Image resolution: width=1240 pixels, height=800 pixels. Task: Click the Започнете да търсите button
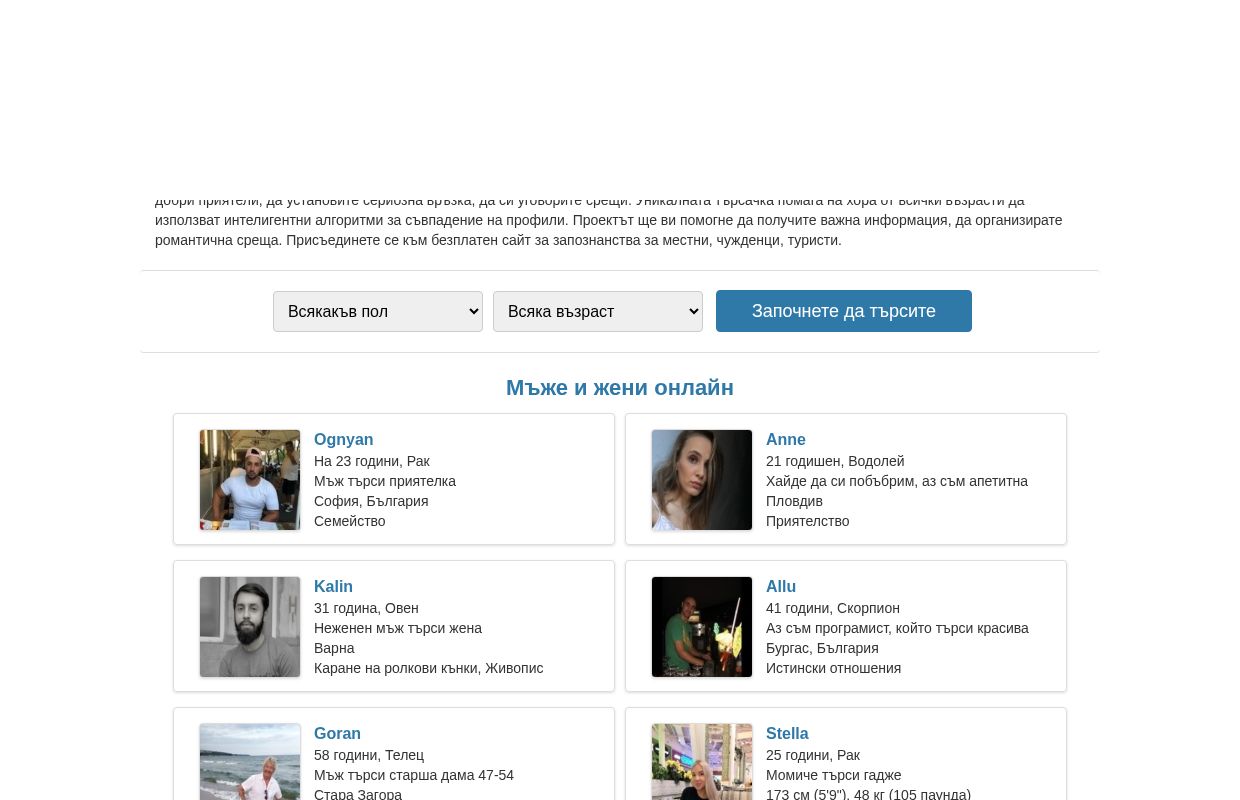[x=844, y=311]
